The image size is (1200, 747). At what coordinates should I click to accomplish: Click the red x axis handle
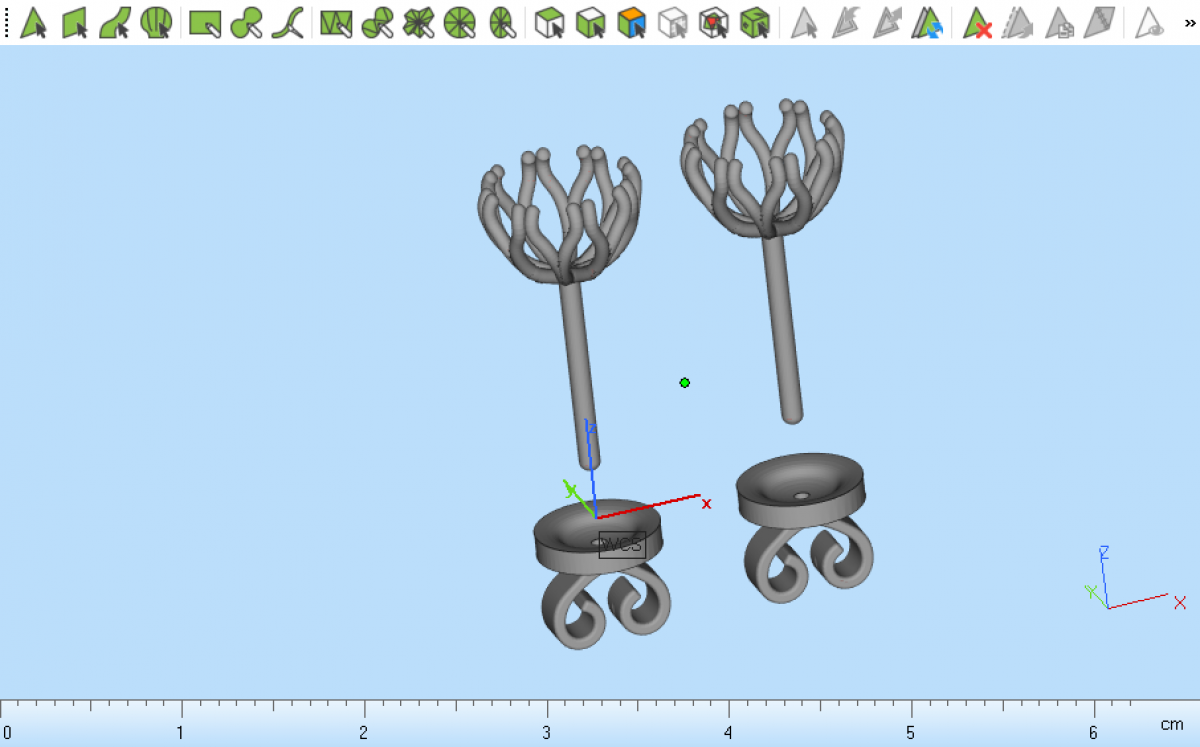click(x=706, y=503)
